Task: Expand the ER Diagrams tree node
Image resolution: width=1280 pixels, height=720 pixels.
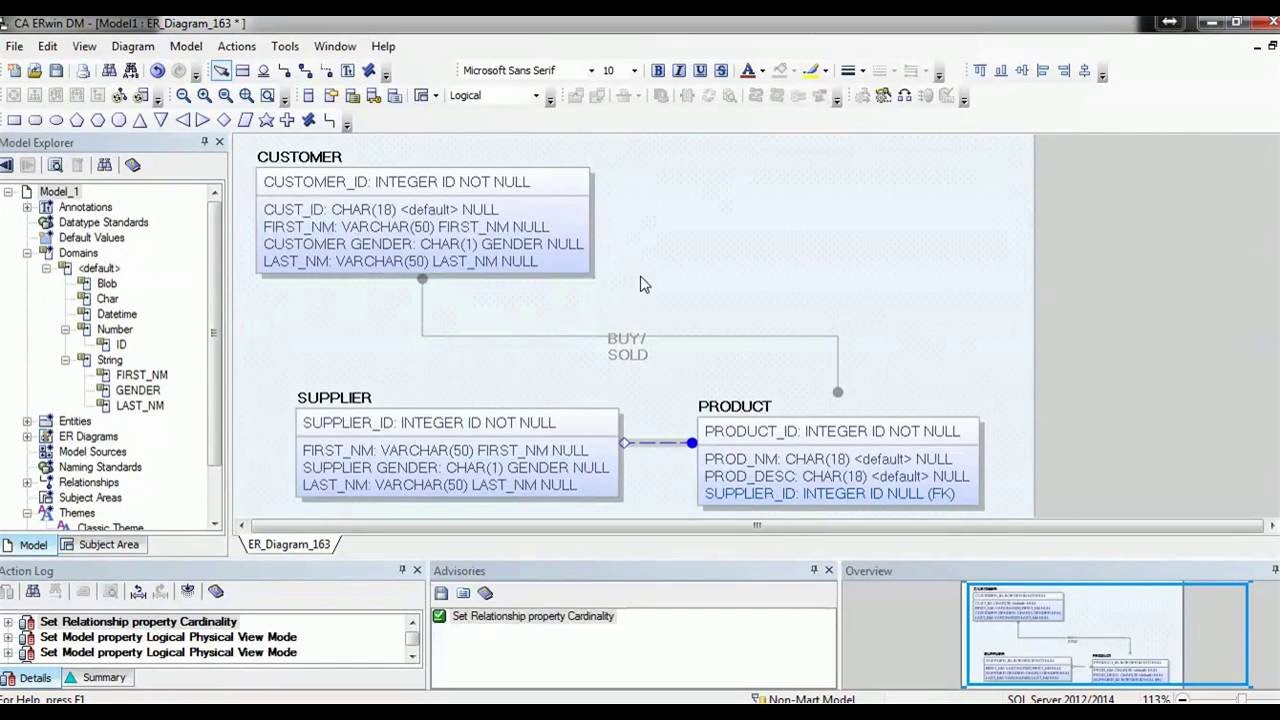Action: tap(27, 436)
